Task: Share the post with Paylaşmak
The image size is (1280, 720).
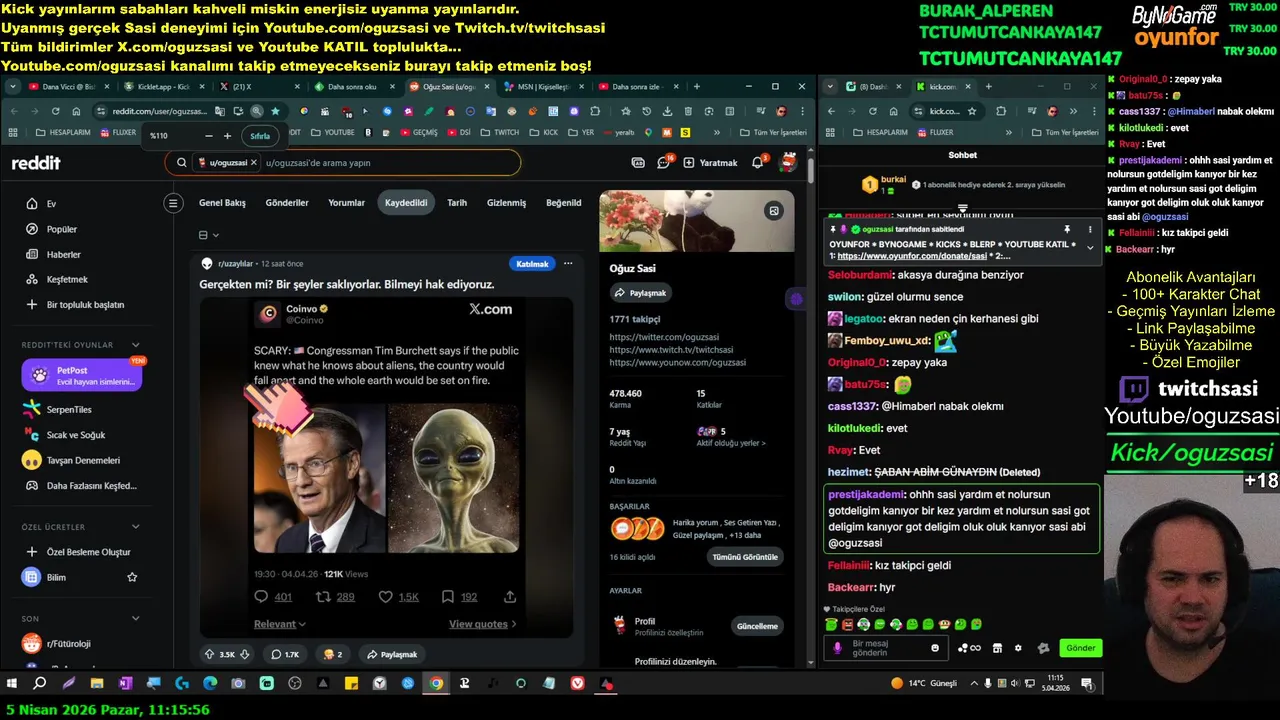Action: 392,654
